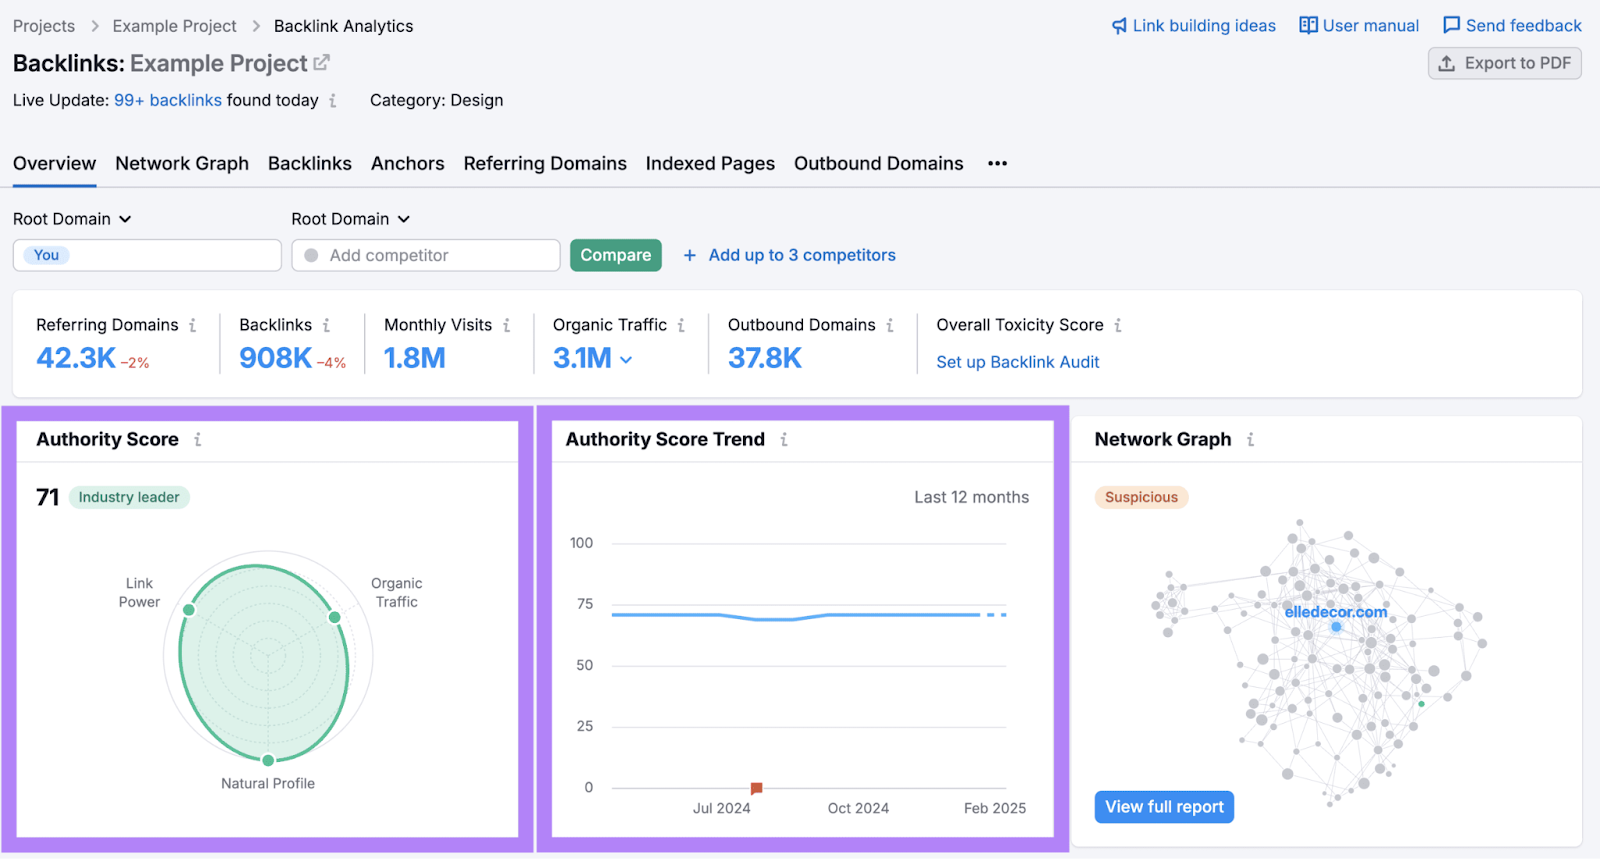Click info icon after Live Update text
1600x859 pixels.
(333, 100)
